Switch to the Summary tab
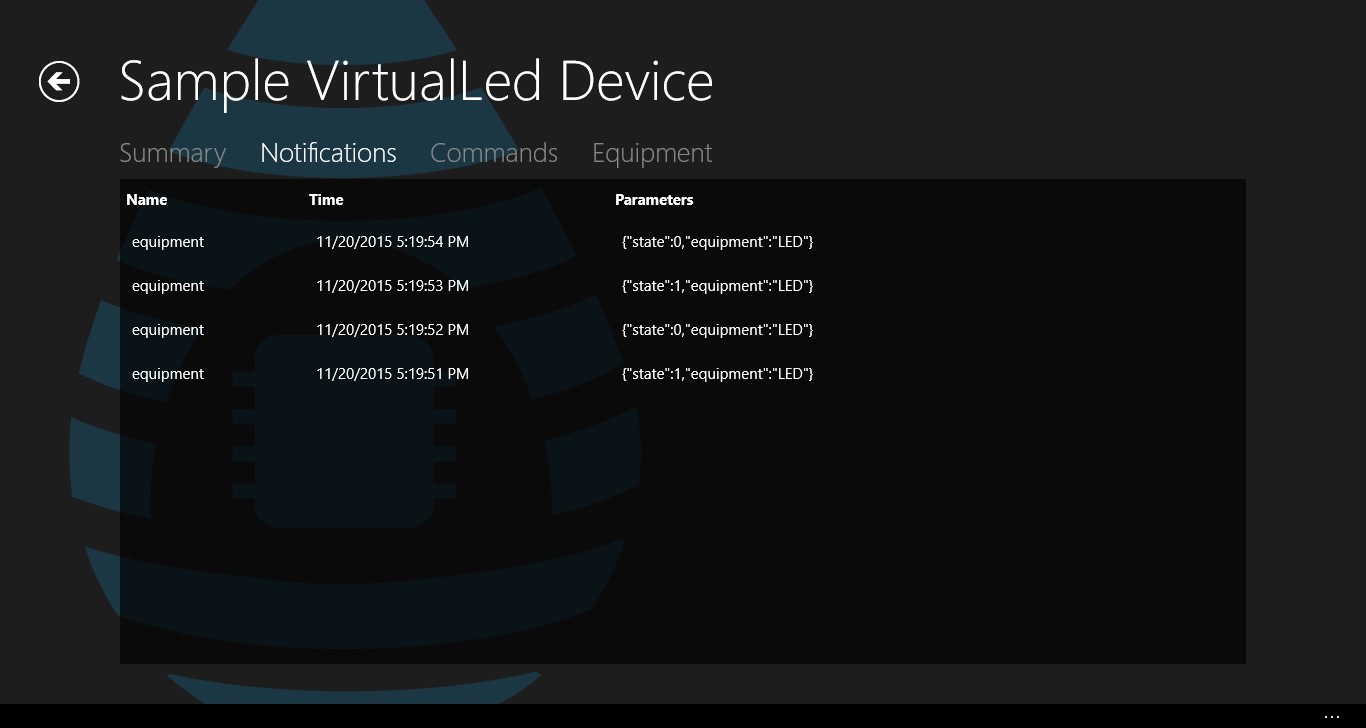This screenshot has width=1366, height=728. tap(172, 153)
